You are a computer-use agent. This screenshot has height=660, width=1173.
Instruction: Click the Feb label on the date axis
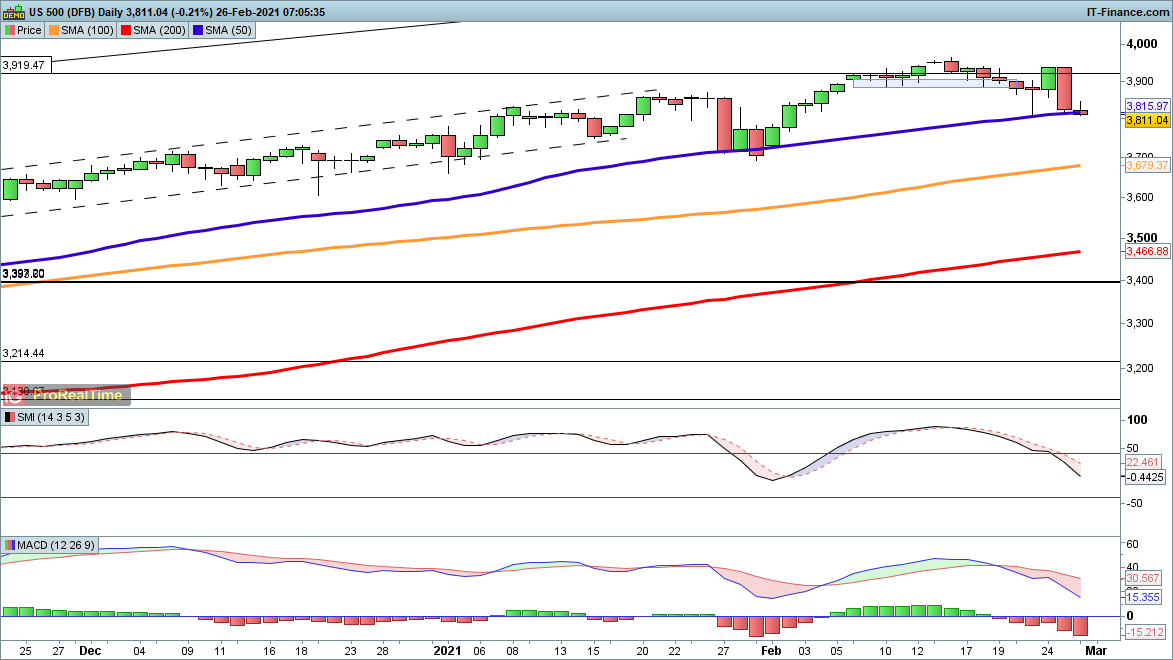tap(771, 651)
